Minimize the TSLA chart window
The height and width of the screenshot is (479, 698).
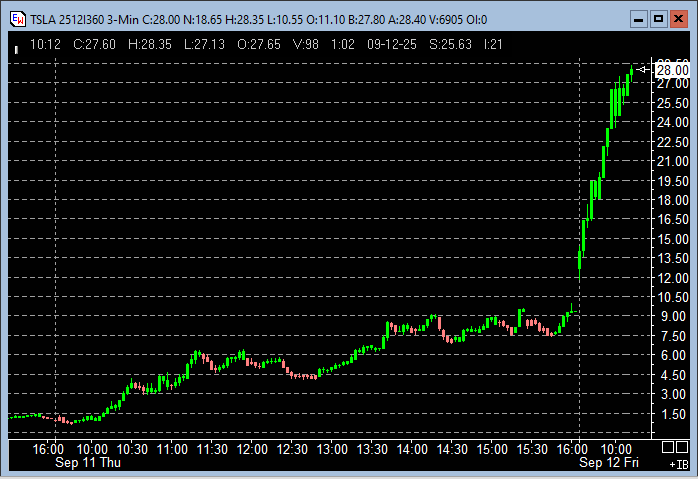pos(639,19)
